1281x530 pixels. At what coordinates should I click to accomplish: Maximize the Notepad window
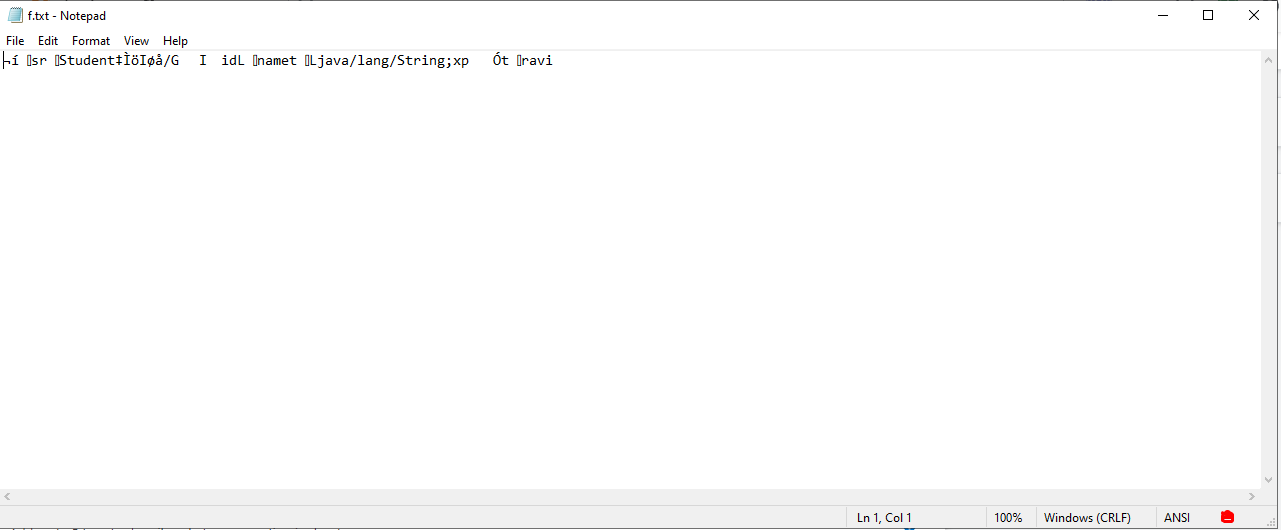tap(1208, 15)
